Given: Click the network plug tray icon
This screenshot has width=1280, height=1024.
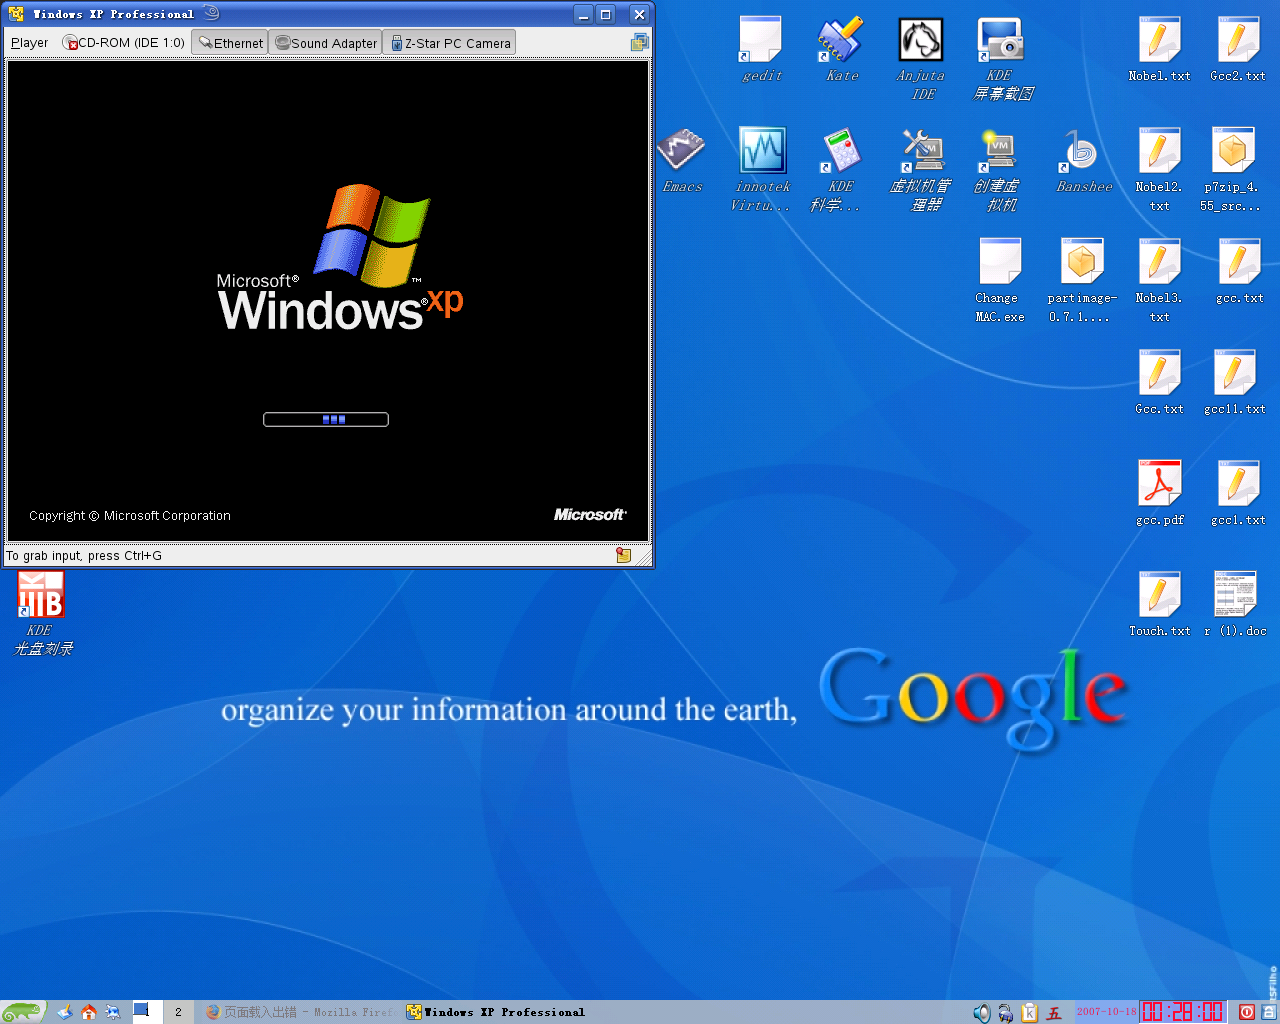Looking at the screenshot, I should click(1005, 1012).
